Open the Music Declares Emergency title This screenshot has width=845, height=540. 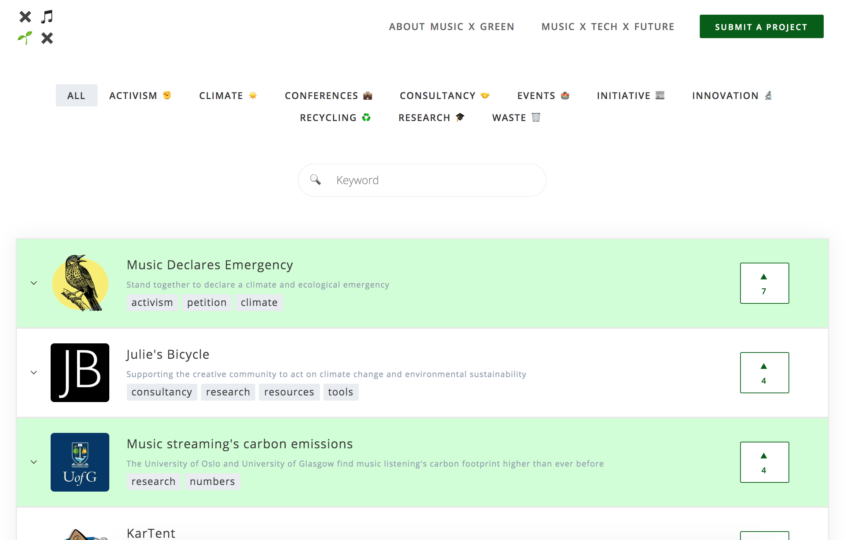(210, 265)
